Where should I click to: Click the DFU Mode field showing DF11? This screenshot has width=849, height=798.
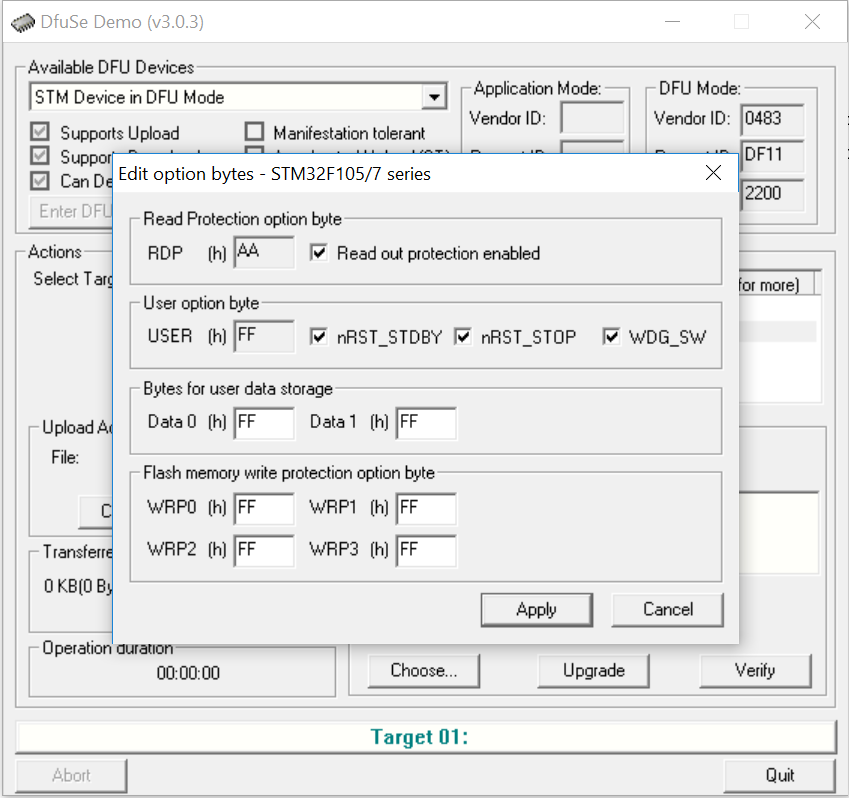(x=772, y=155)
